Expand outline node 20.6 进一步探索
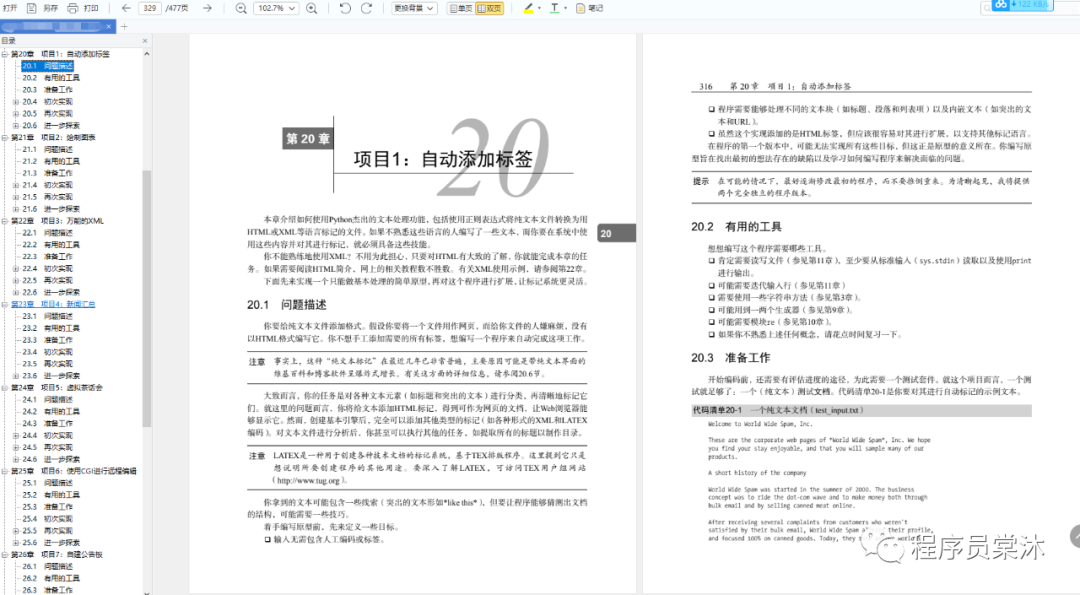Image resolution: width=1080 pixels, height=595 pixels. pos(16,125)
